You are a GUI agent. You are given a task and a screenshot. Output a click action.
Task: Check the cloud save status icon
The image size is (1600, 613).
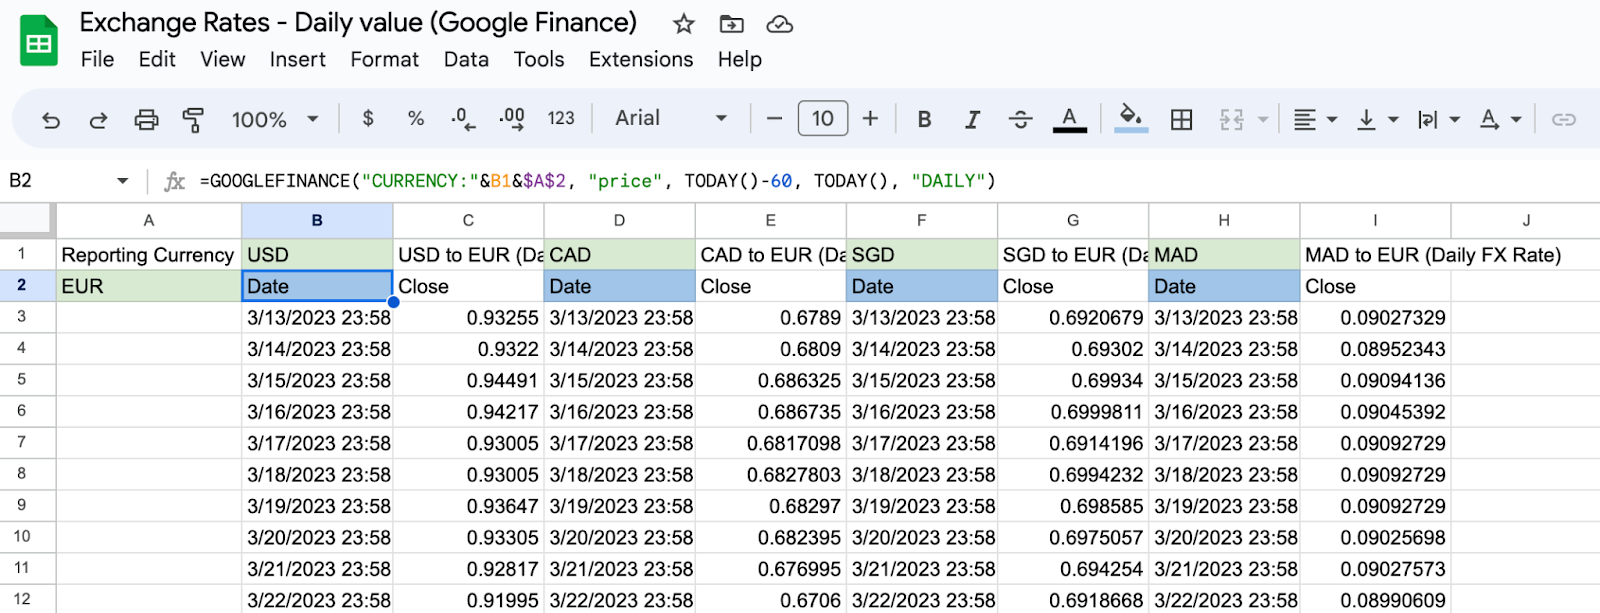pyautogui.click(x=780, y=24)
